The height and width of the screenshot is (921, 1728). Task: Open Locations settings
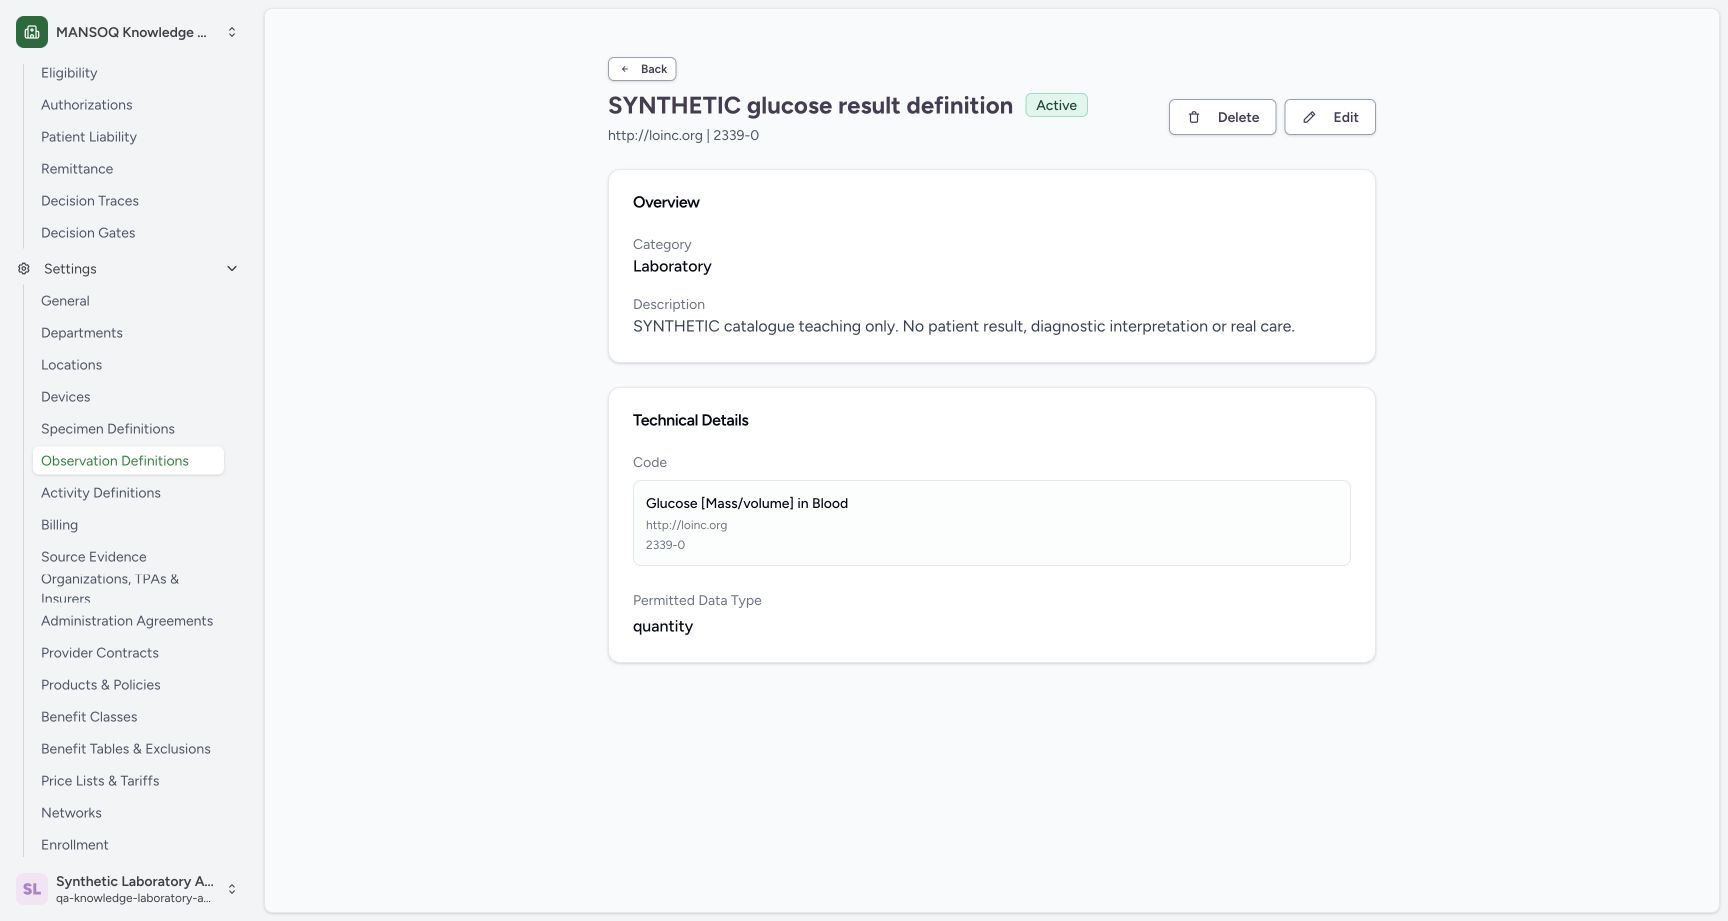pos(71,365)
